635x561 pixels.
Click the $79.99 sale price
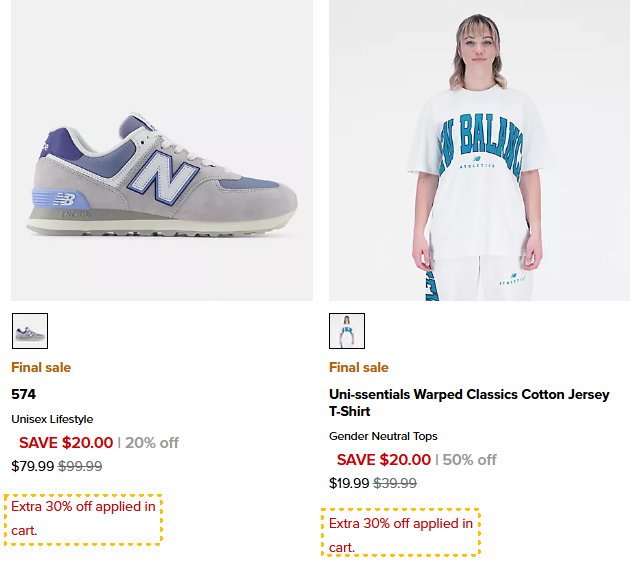click(x=32, y=466)
